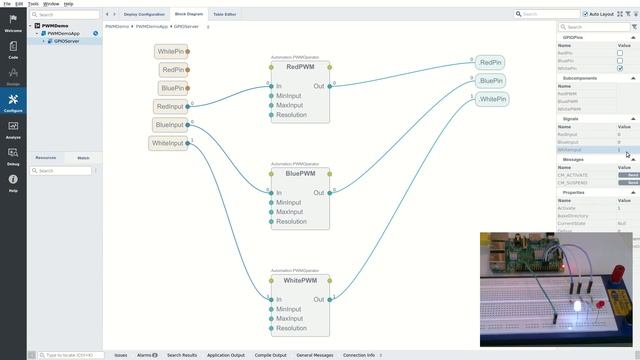The width and height of the screenshot is (640, 360).
Task: Open the Code view in sidebar
Action: pos(13,50)
